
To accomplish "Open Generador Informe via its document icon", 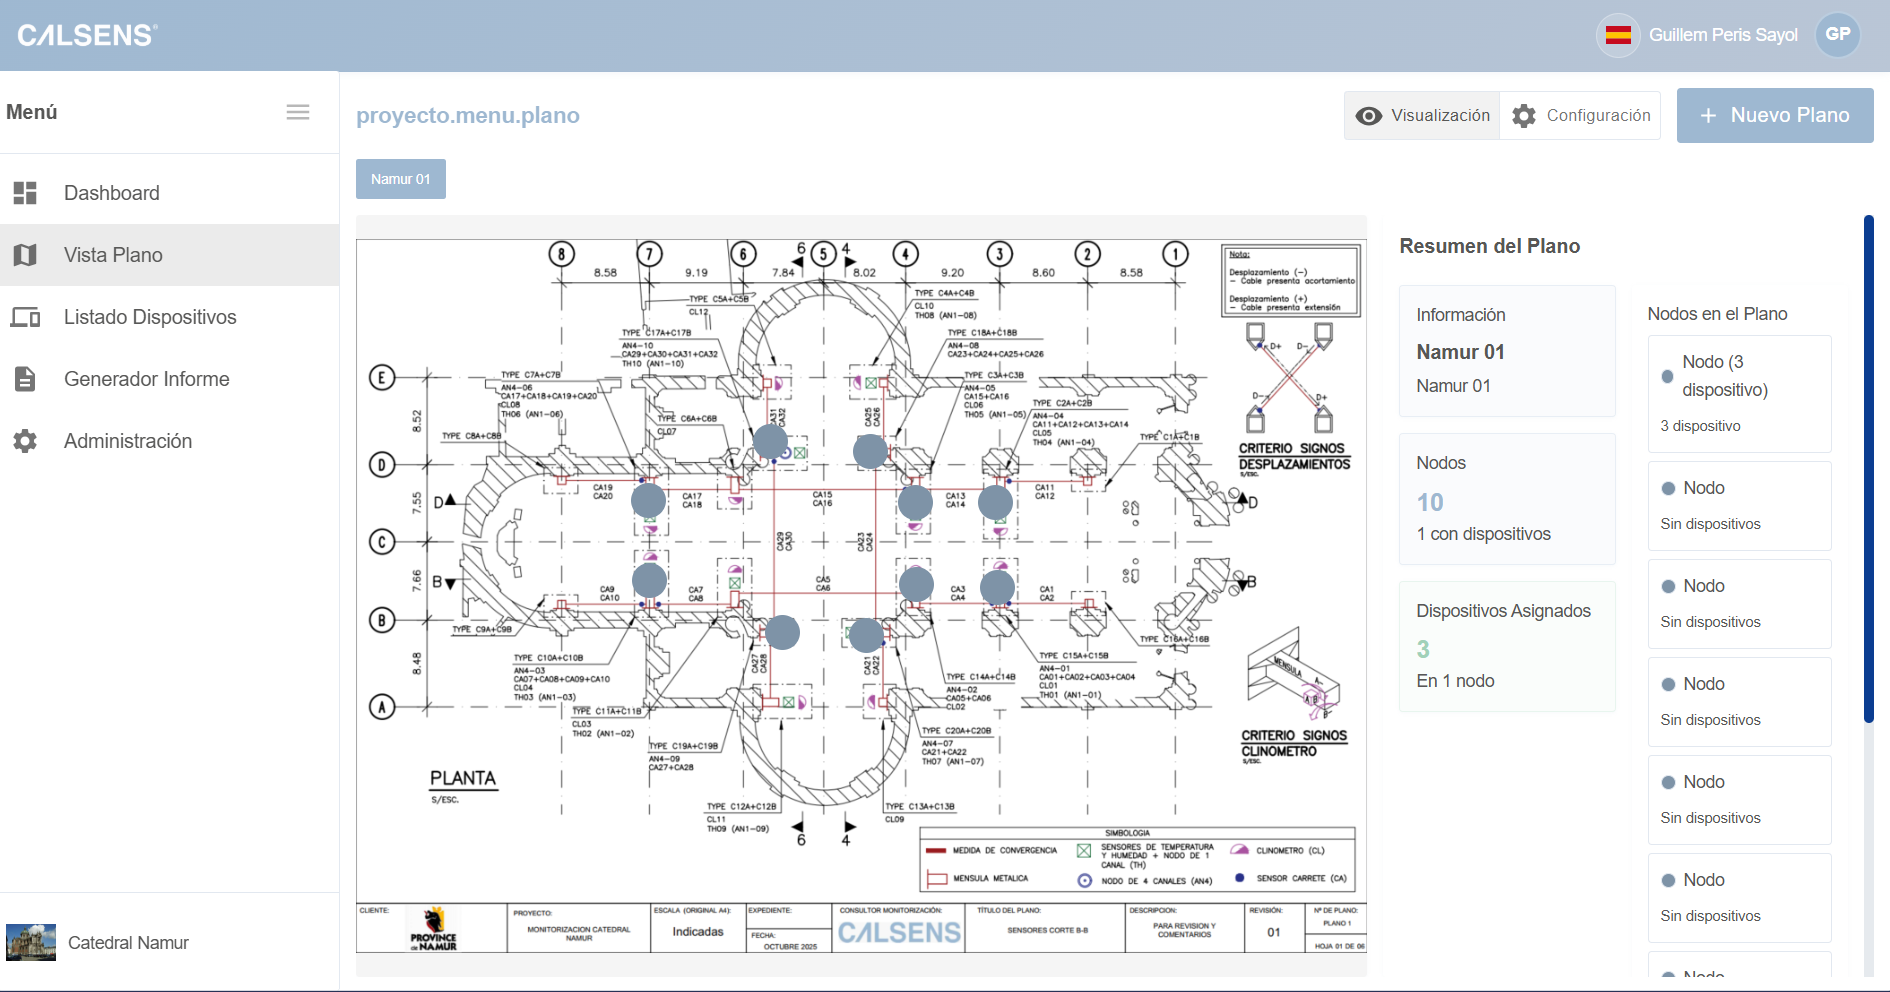I will (x=26, y=379).
